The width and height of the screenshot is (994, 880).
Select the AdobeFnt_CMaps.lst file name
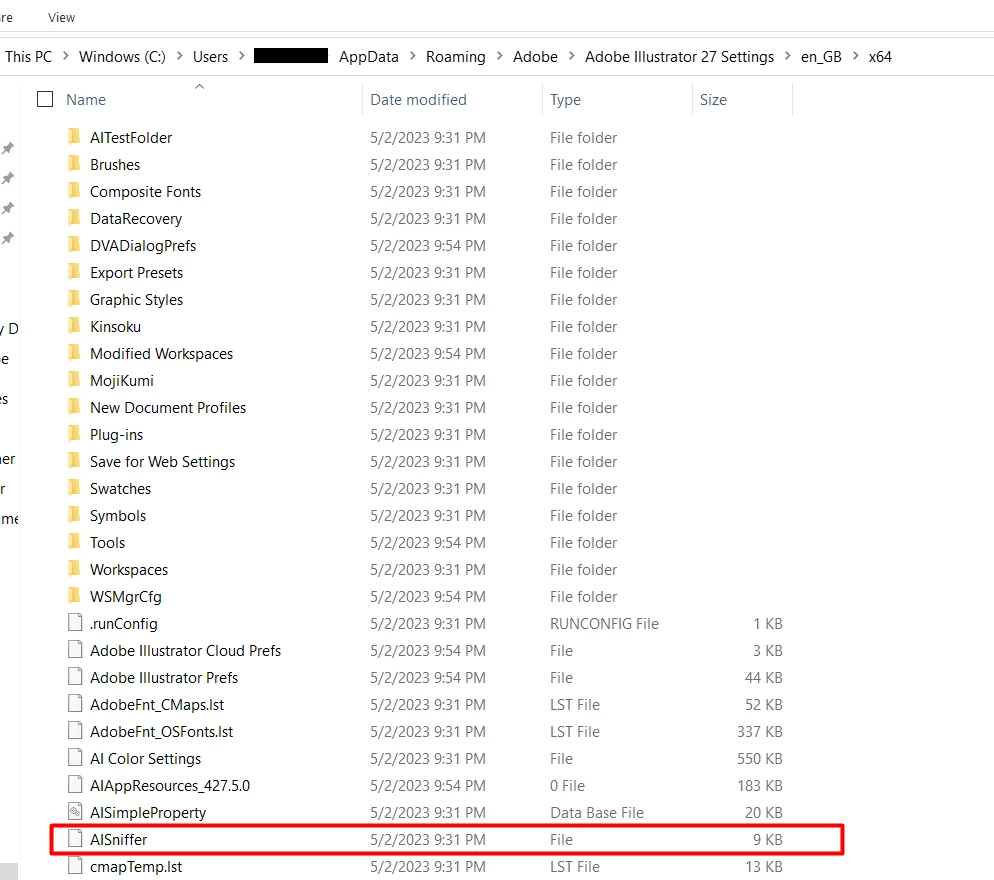pos(157,704)
